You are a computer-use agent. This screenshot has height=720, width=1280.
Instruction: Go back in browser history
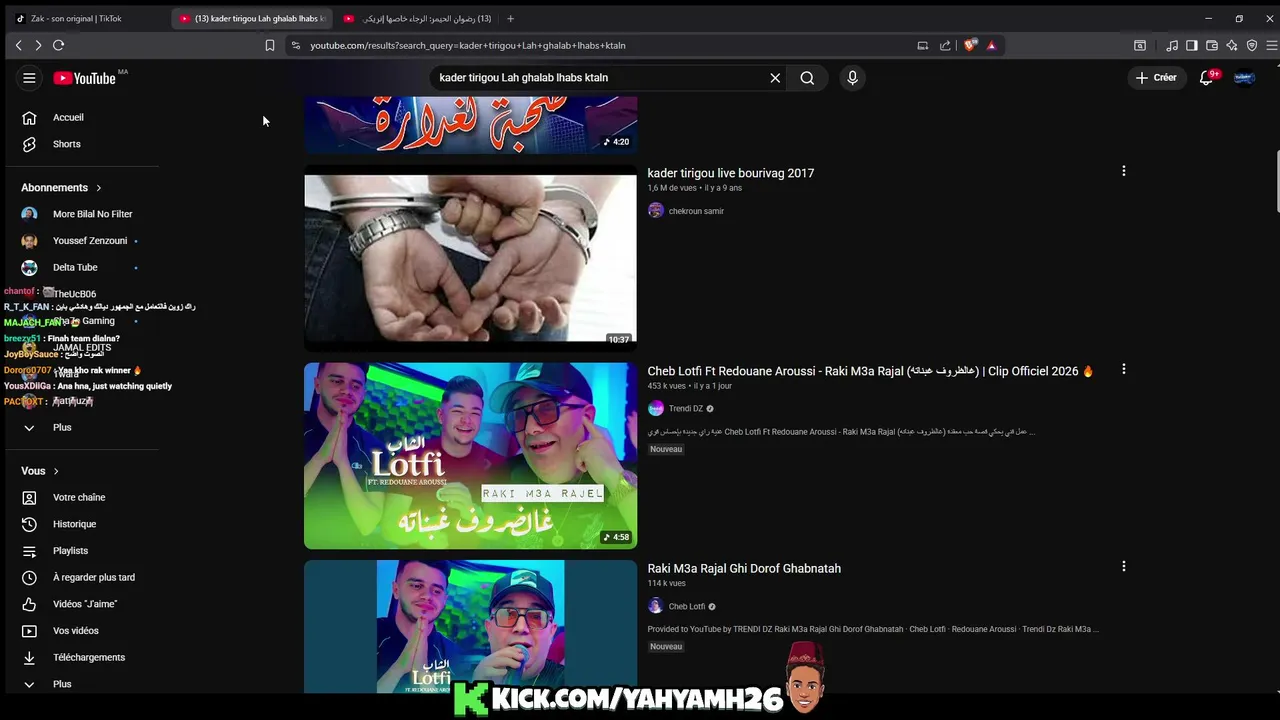[18, 45]
